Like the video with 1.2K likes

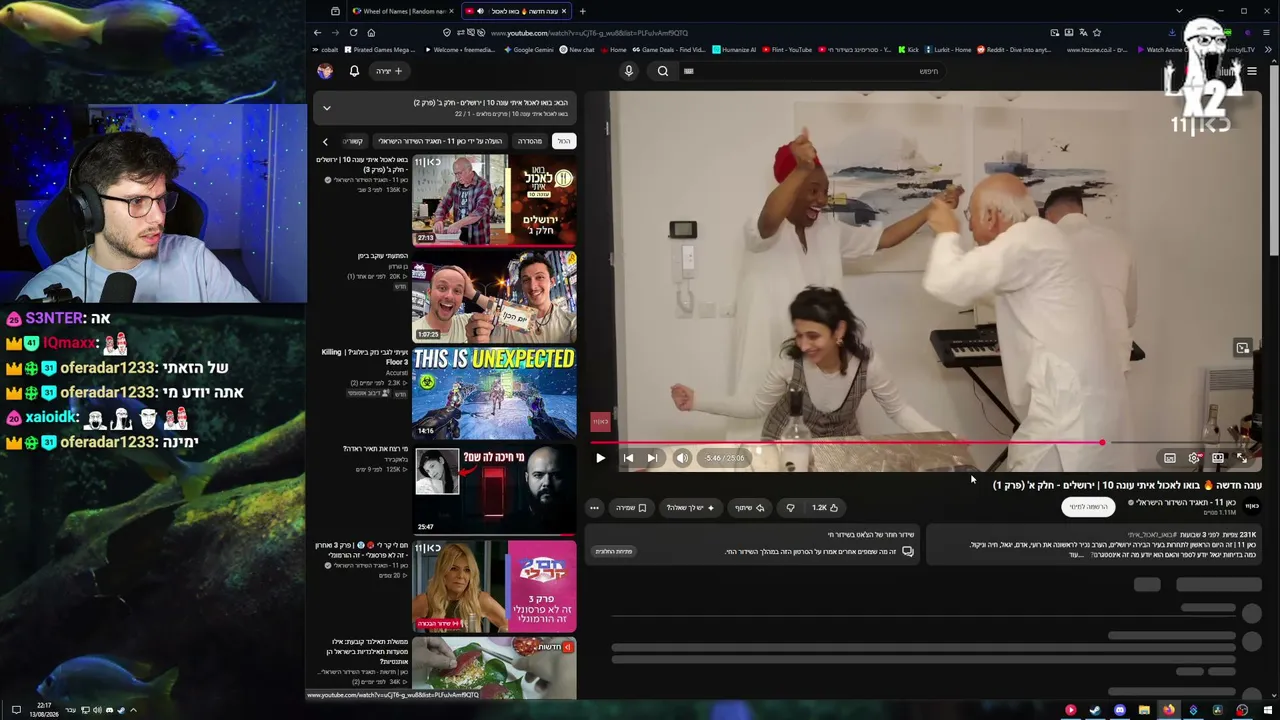[825, 508]
